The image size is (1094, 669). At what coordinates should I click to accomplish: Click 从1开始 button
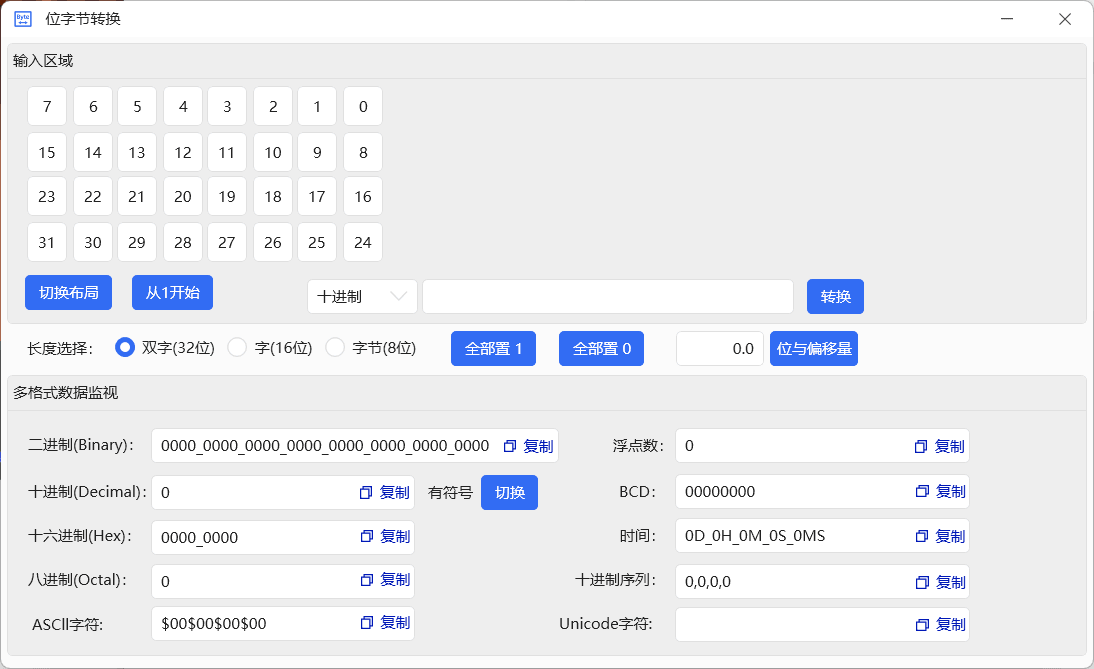click(172, 292)
